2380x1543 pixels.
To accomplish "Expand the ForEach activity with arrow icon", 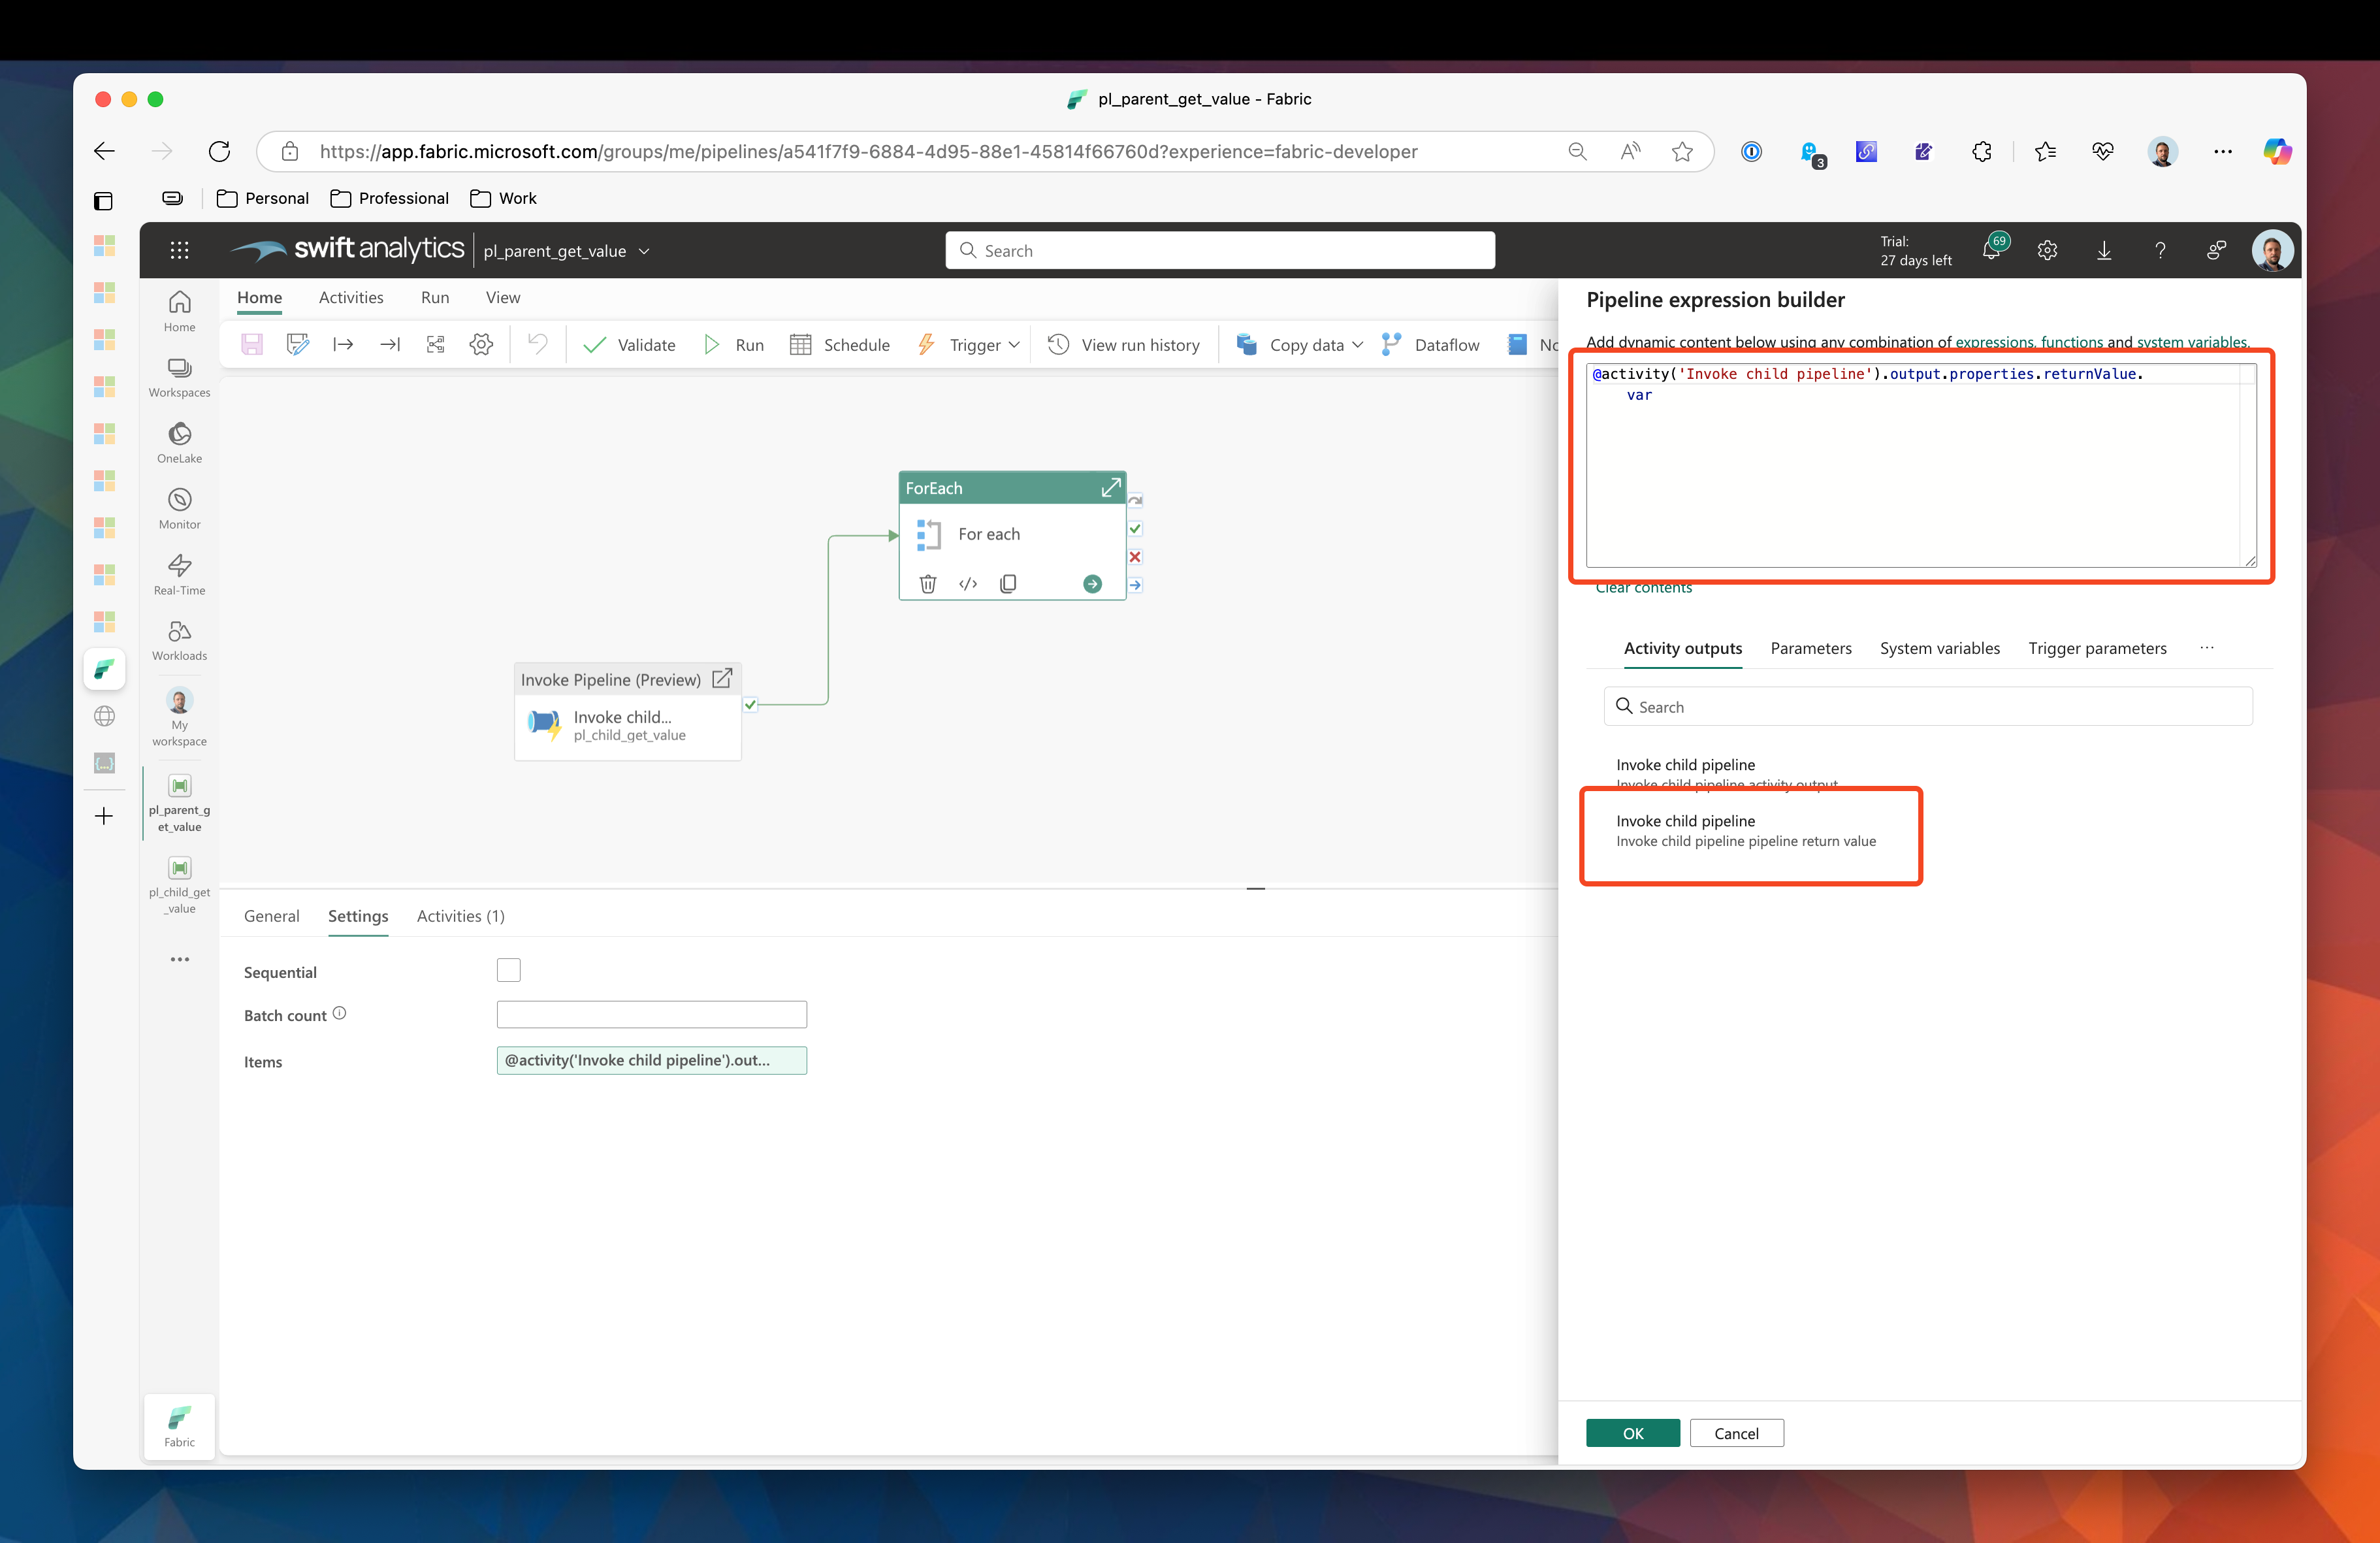I will [1110, 488].
